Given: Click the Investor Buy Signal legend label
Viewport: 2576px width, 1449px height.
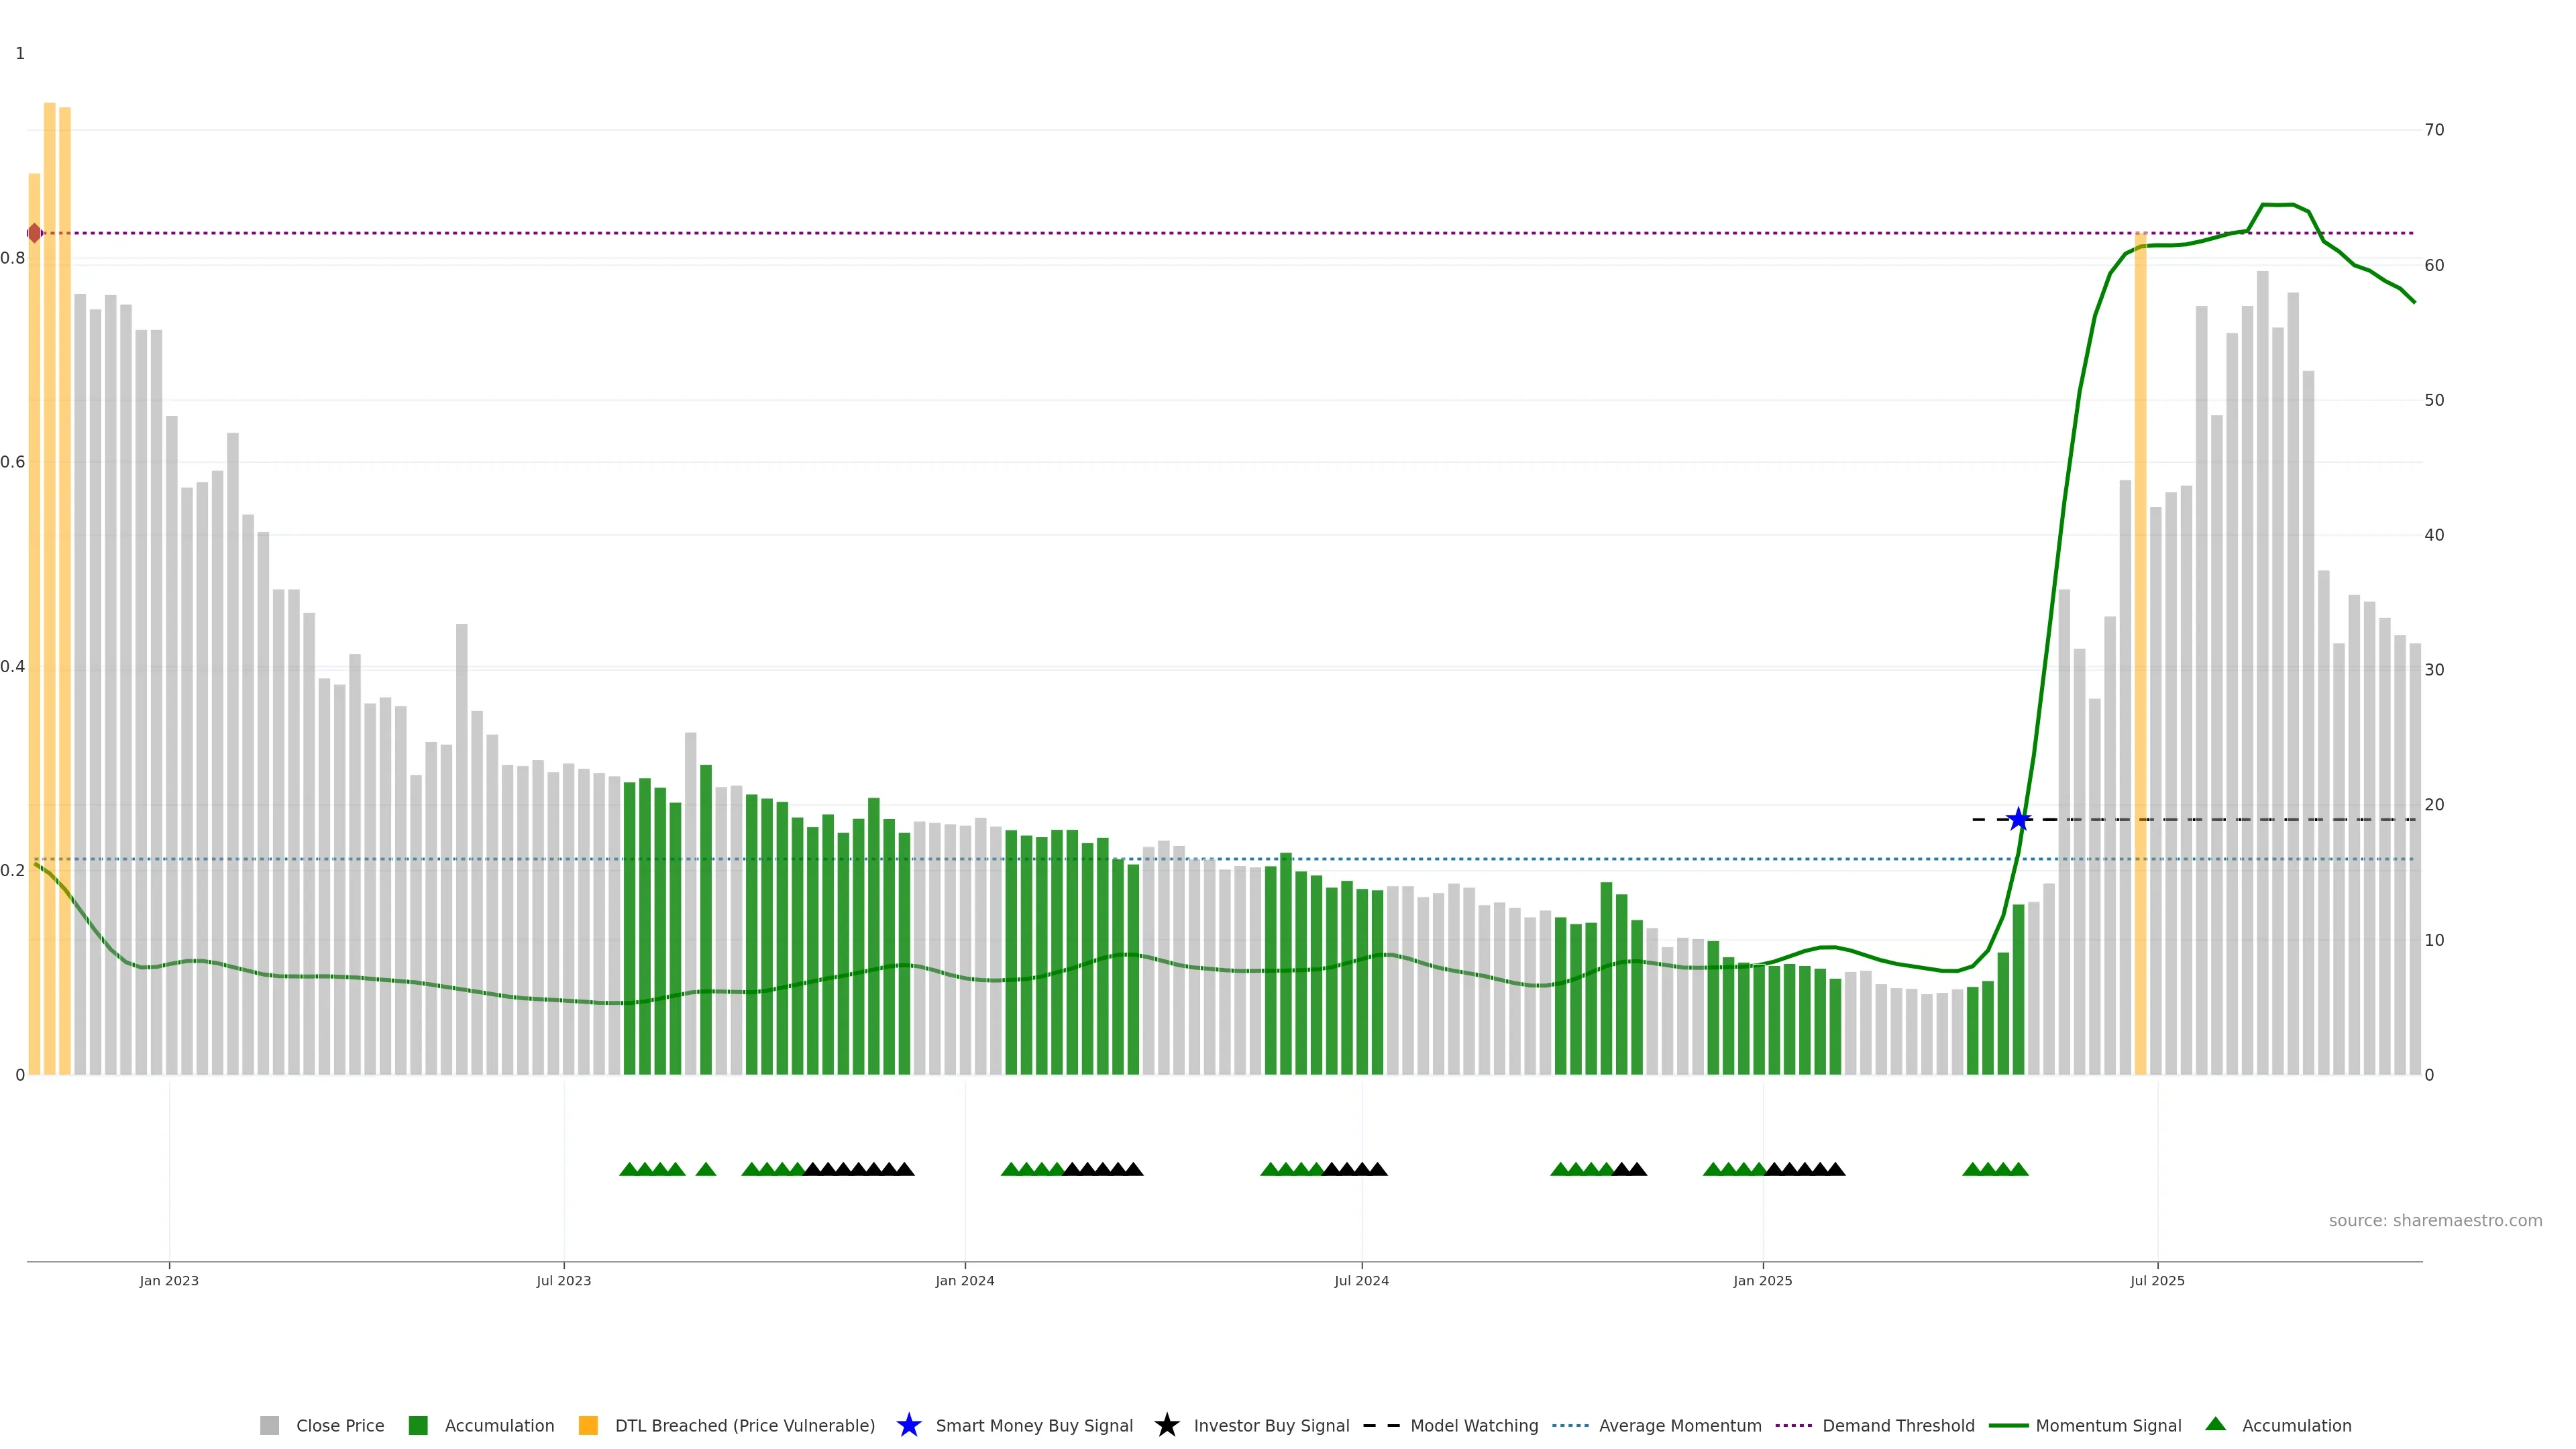Looking at the screenshot, I should [1271, 1426].
